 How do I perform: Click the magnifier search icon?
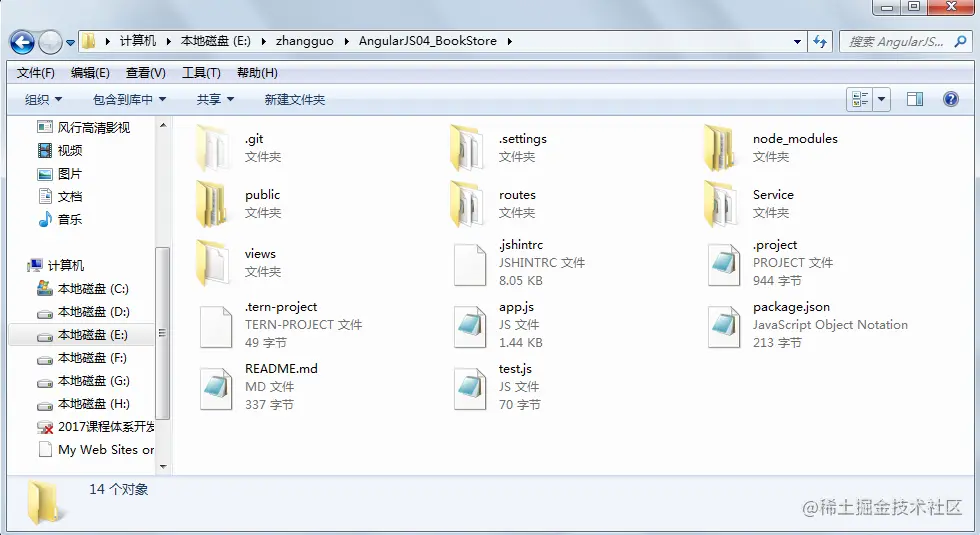tap(961, 42)
